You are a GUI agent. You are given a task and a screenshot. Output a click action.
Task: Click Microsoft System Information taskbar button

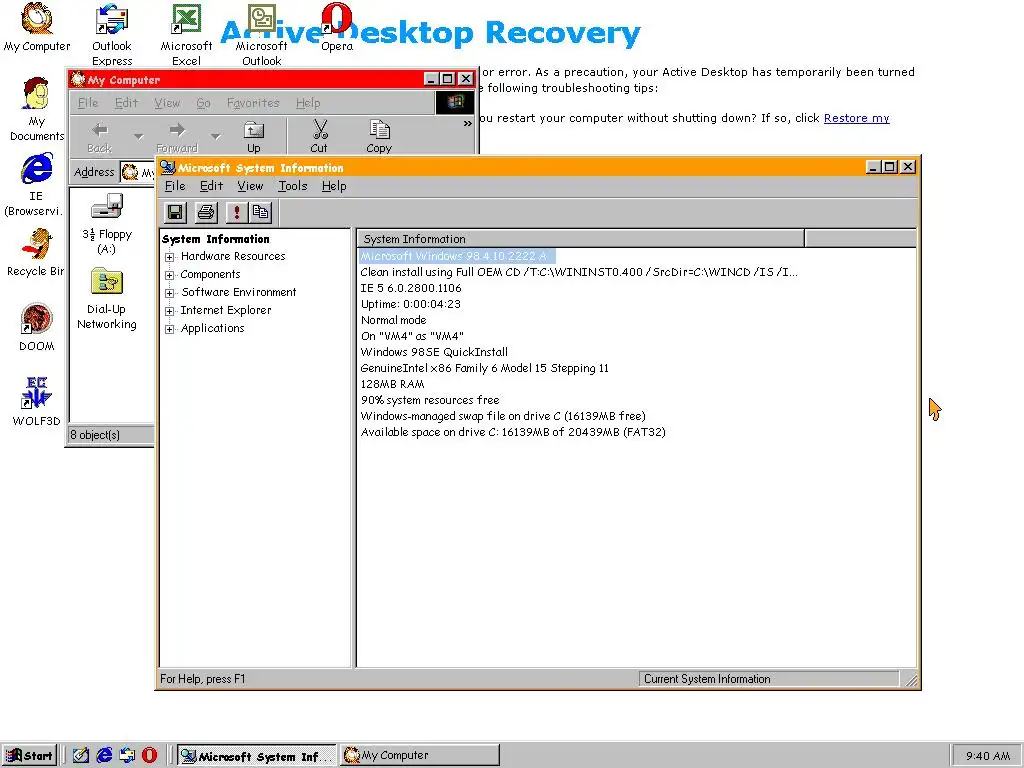click(257, 756)
